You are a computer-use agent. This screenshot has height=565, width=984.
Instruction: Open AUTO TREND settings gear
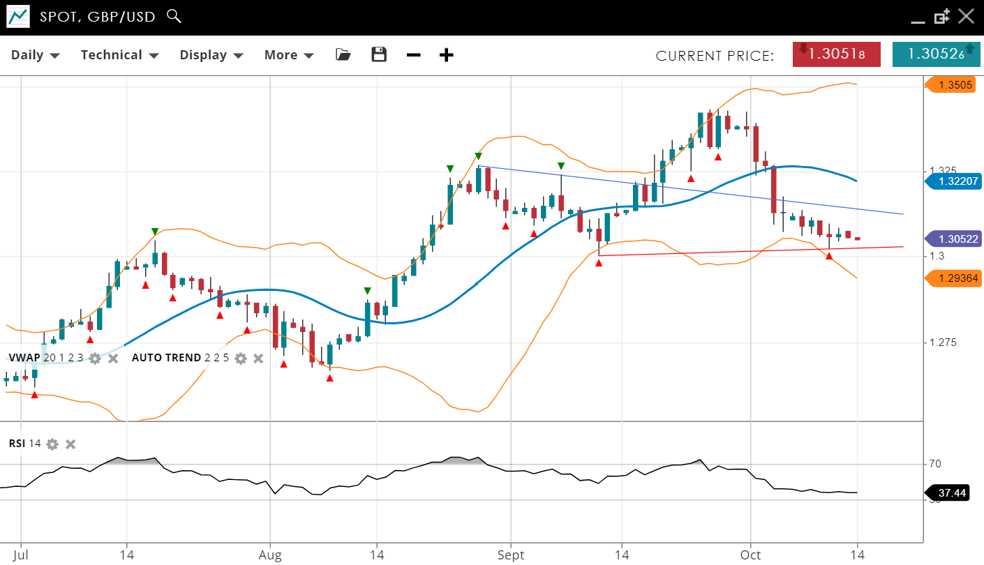(x=240, y=358)
